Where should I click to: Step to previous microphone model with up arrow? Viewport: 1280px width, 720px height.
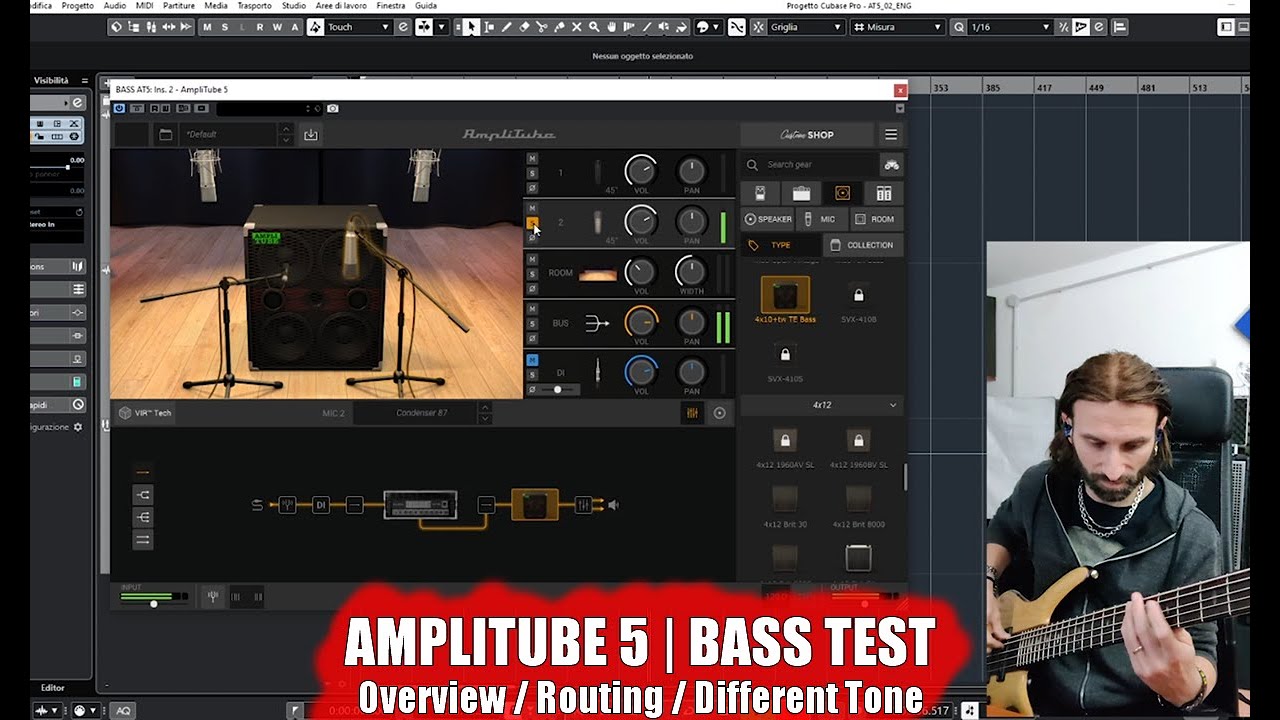[x=485, y=407]
